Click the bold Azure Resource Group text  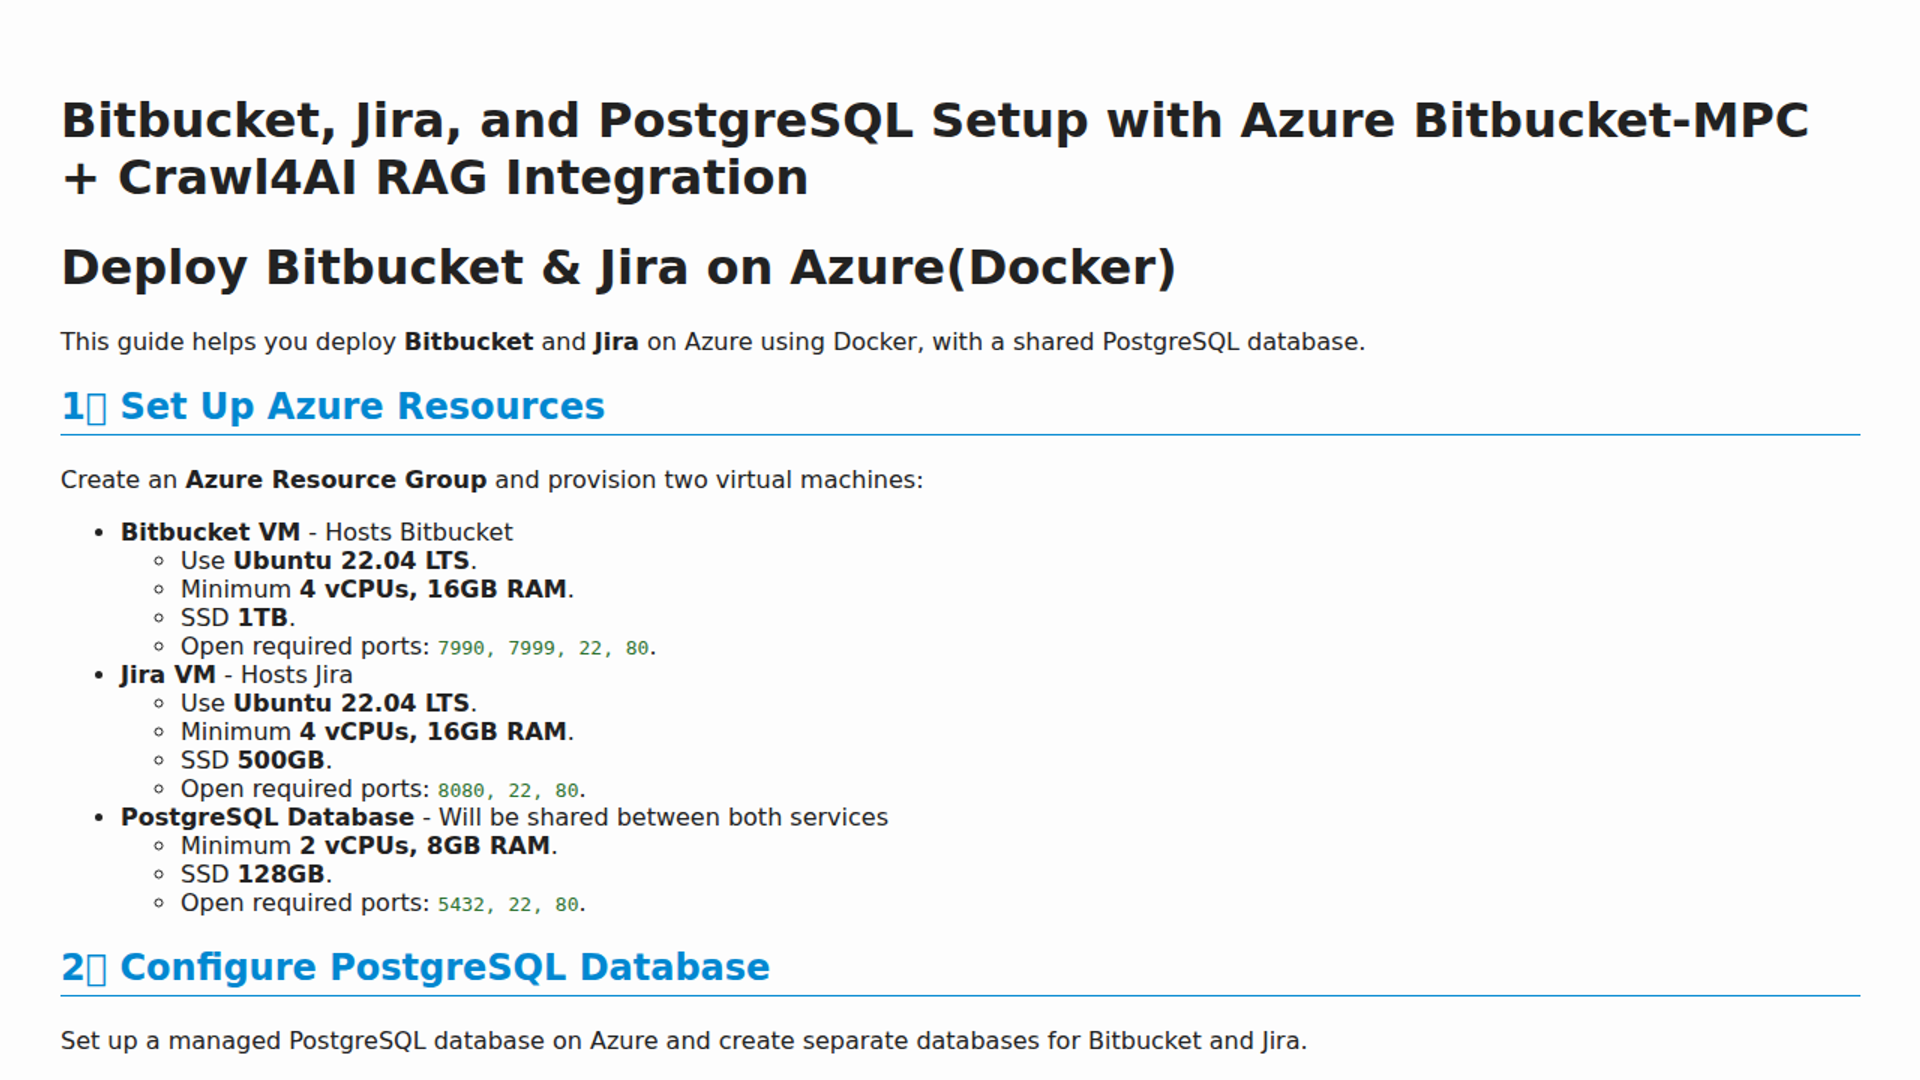pyautogui.click(x=336, y=480)
